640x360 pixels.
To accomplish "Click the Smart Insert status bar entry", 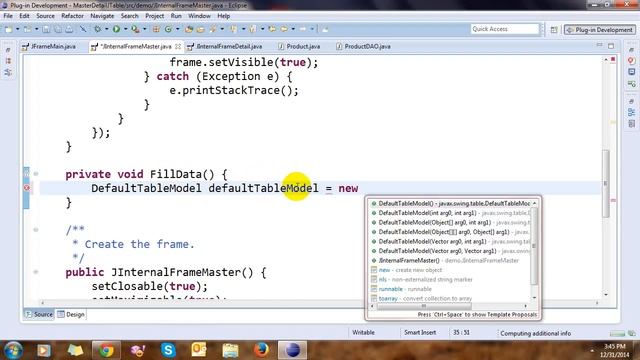I will [420, 333].
